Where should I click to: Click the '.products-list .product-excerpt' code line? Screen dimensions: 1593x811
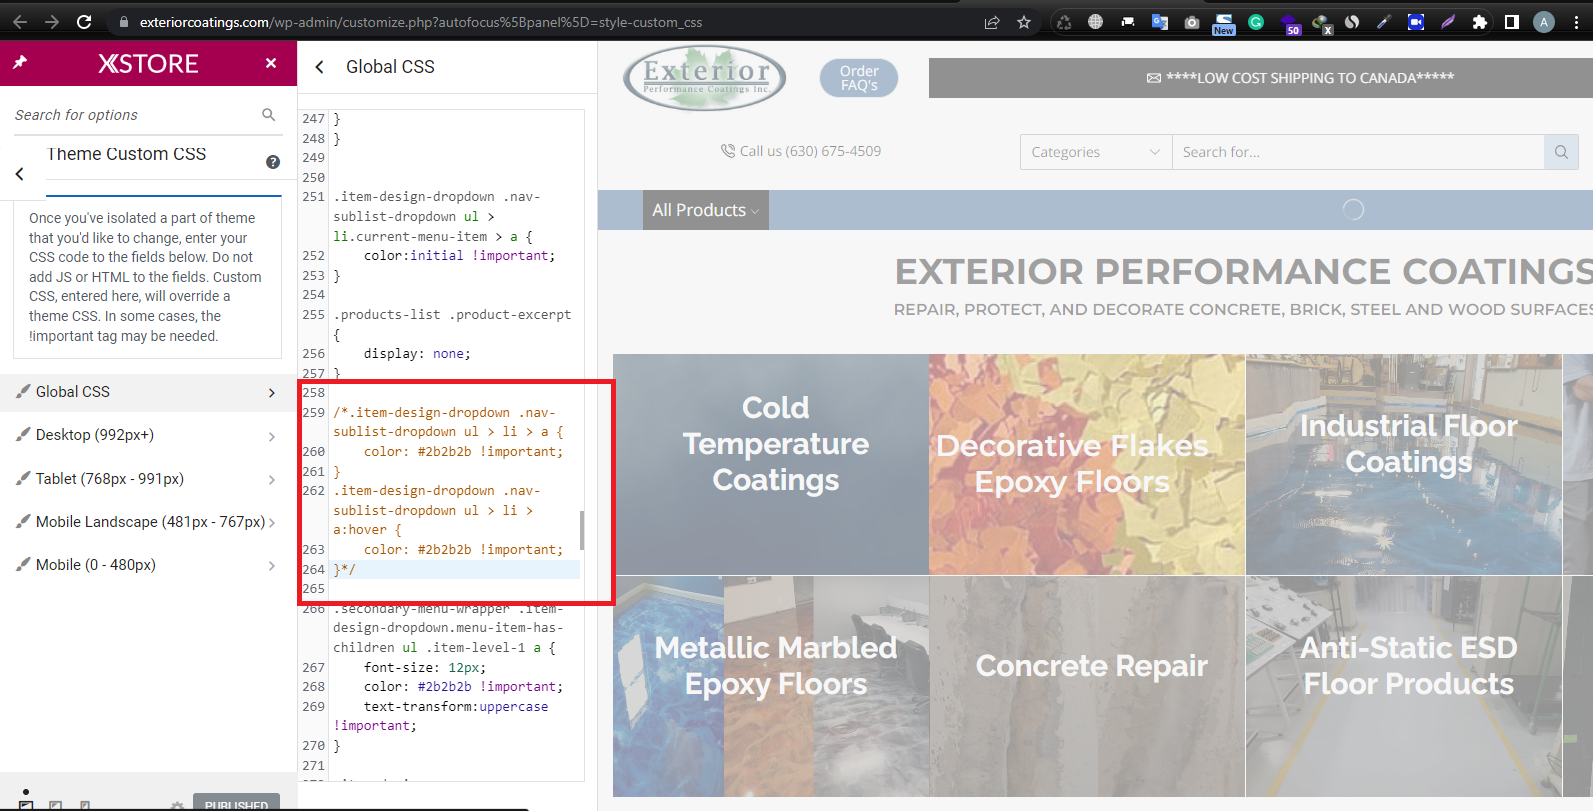point(452,314)
